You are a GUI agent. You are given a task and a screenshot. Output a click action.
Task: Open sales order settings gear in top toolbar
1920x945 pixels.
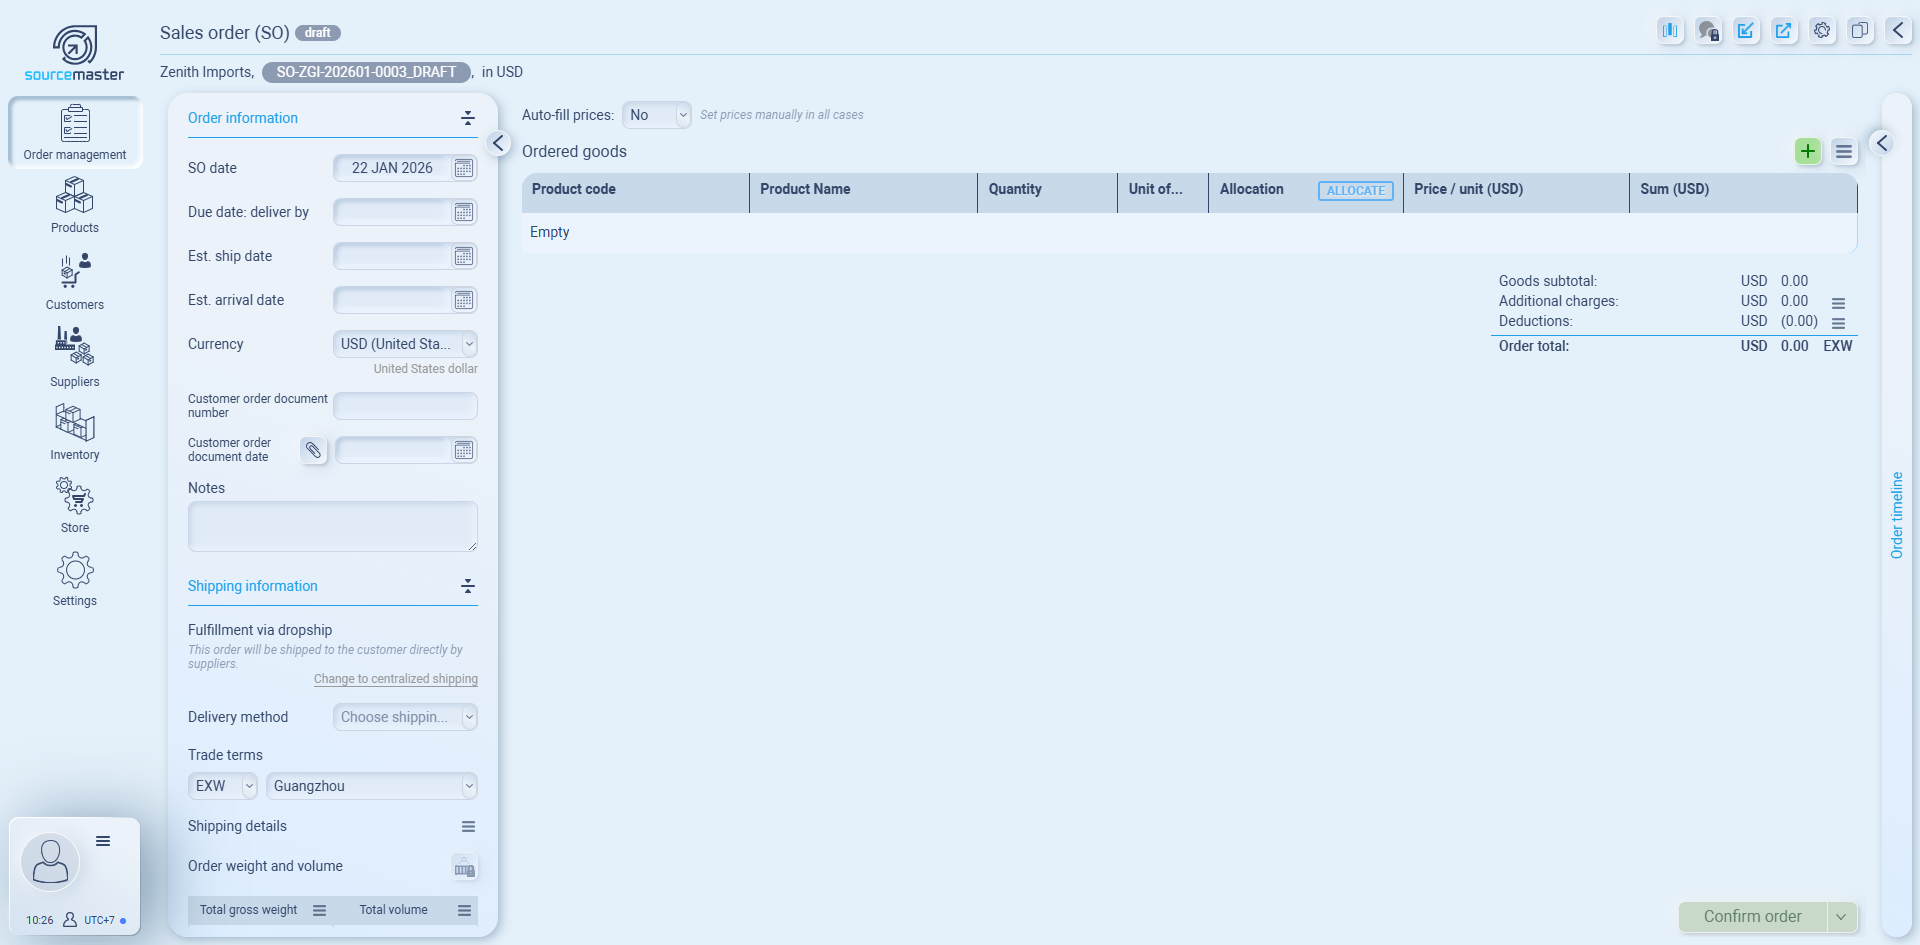click(x=1822, y=31)
